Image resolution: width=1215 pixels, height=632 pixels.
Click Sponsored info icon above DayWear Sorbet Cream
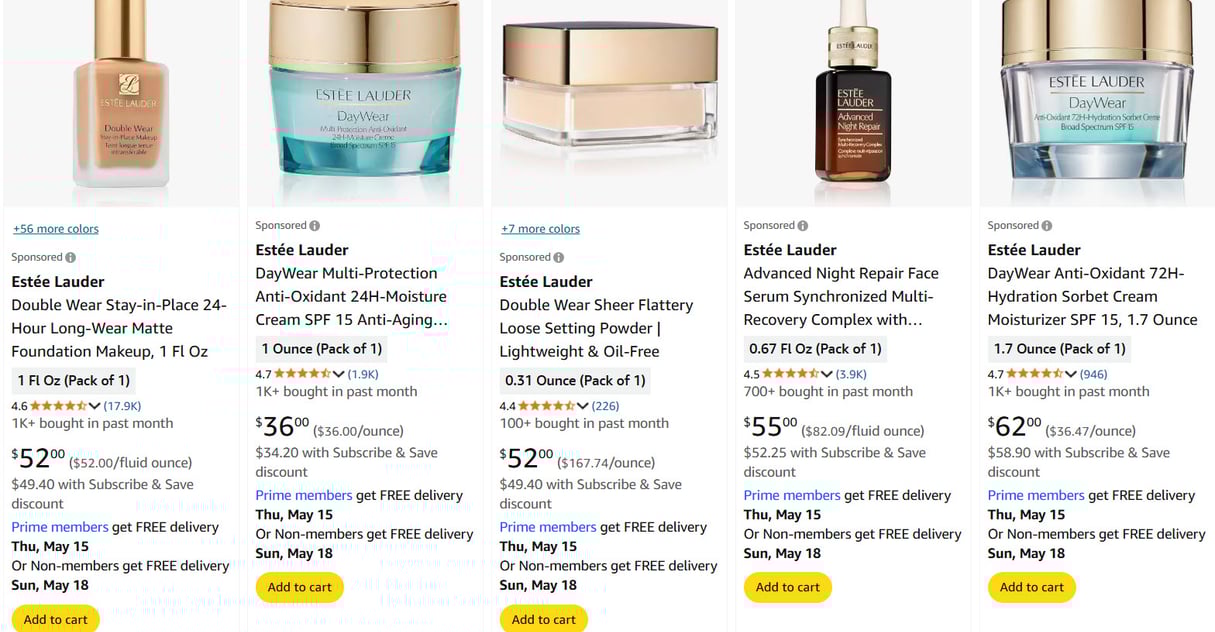(1047, 226)
